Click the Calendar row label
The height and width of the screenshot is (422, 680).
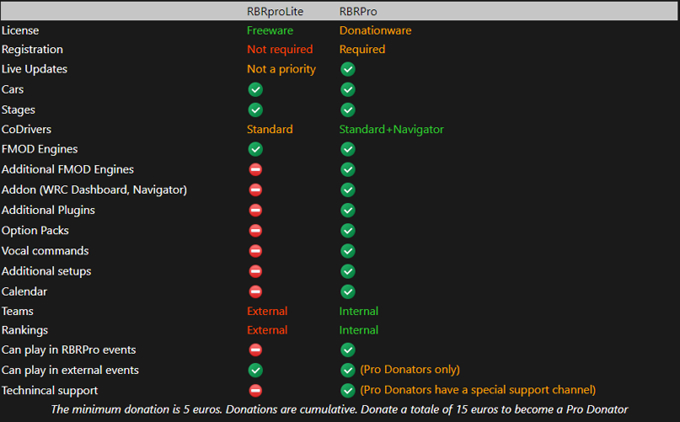tap(24, 292)
